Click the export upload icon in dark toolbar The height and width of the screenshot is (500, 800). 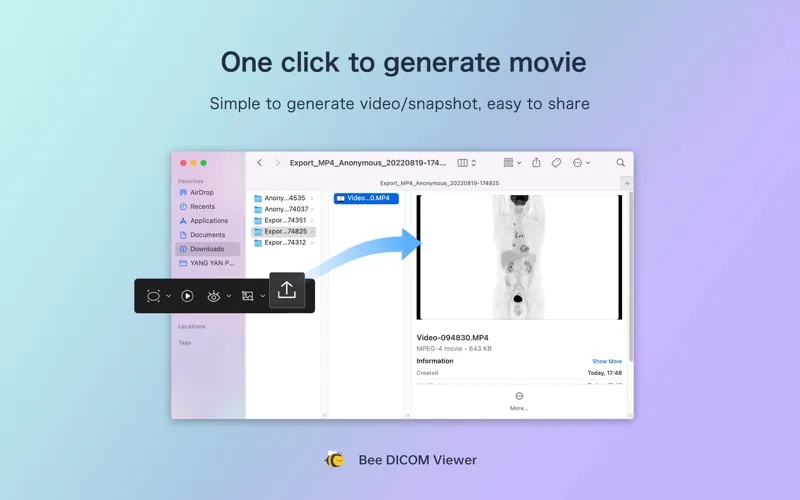(287, 290)
